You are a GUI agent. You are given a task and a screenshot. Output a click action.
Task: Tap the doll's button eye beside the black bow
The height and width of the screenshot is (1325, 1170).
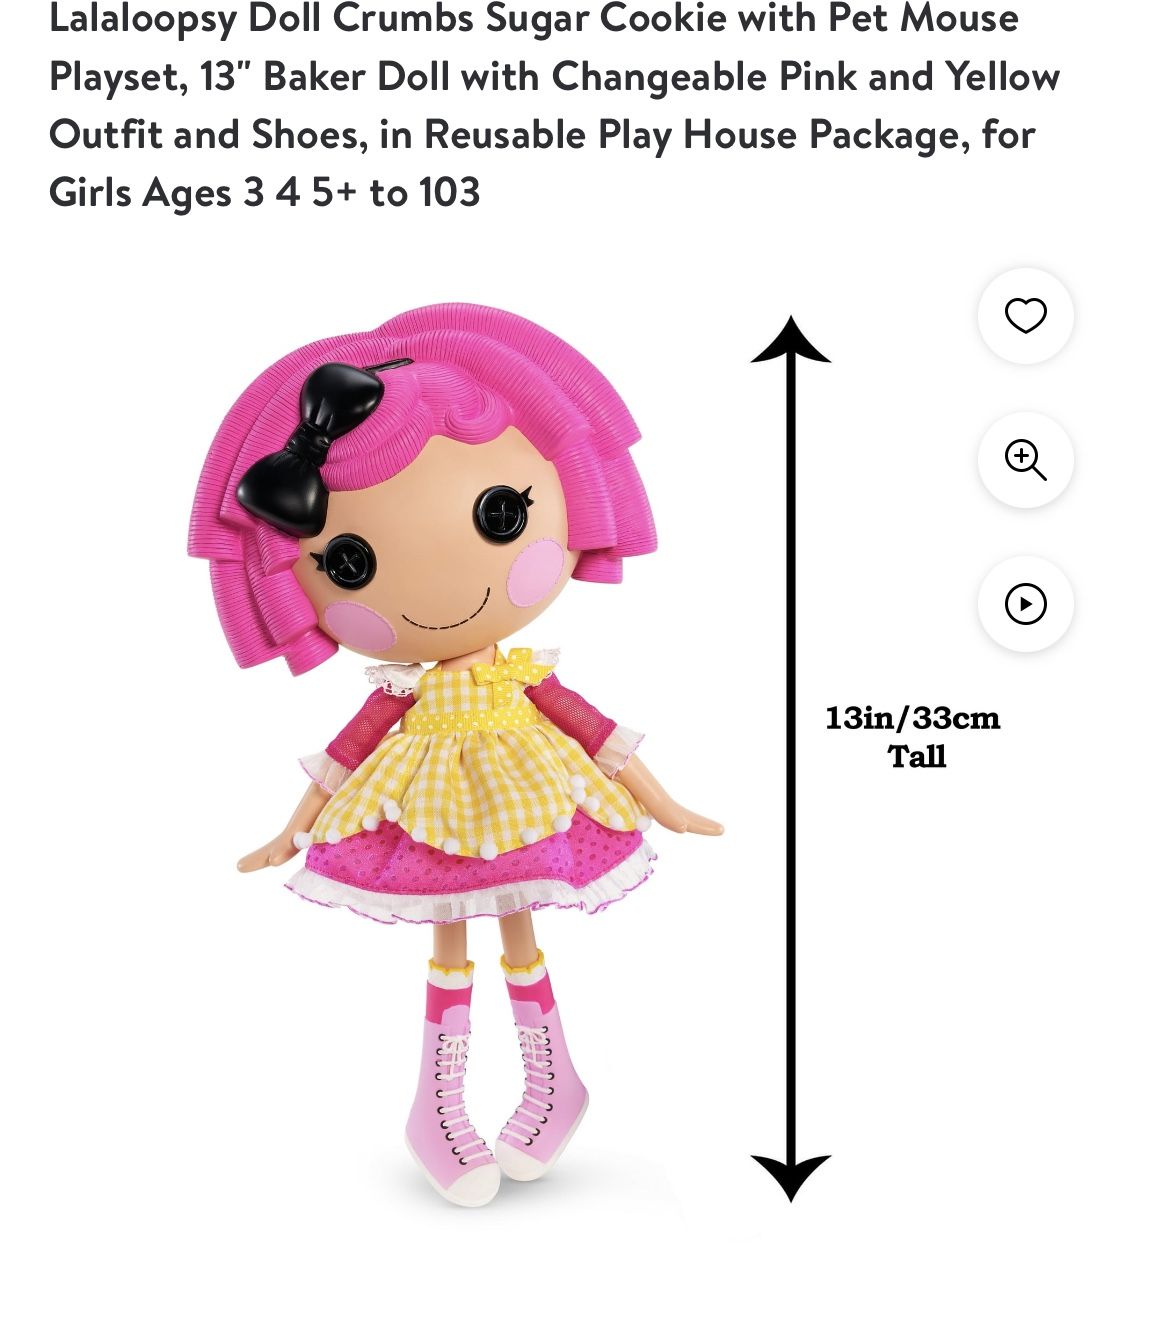coord(349,561)
